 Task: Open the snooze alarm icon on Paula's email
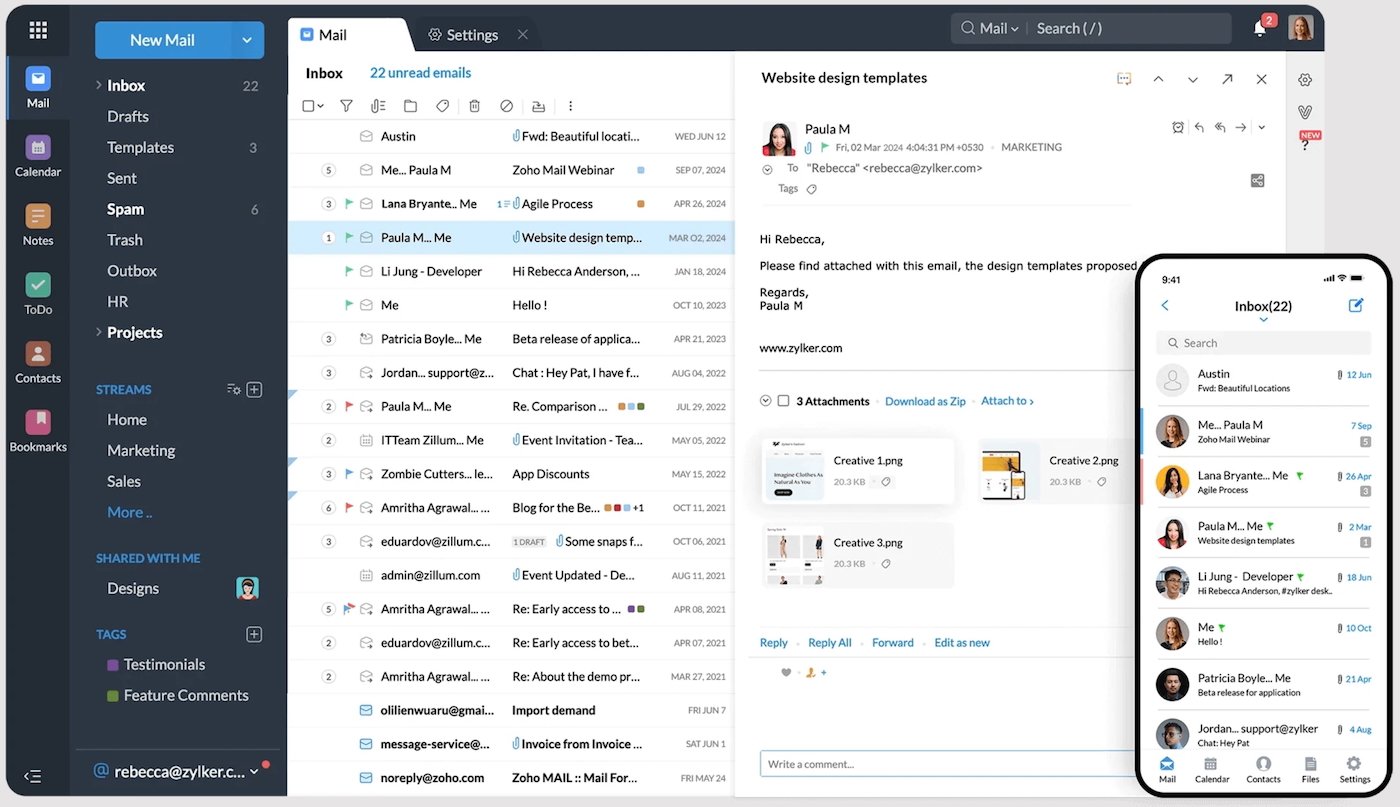(1178, 127)
